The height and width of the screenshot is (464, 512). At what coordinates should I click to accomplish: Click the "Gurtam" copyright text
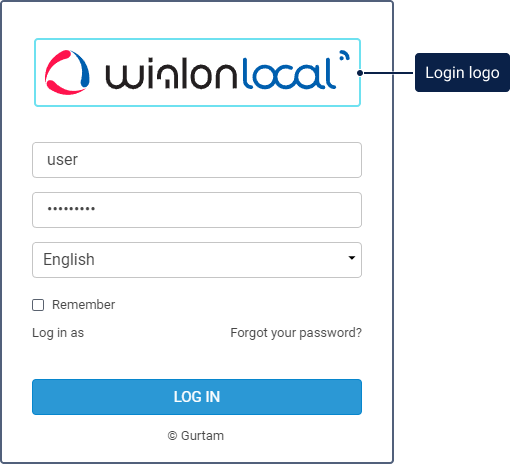(202, 436)
